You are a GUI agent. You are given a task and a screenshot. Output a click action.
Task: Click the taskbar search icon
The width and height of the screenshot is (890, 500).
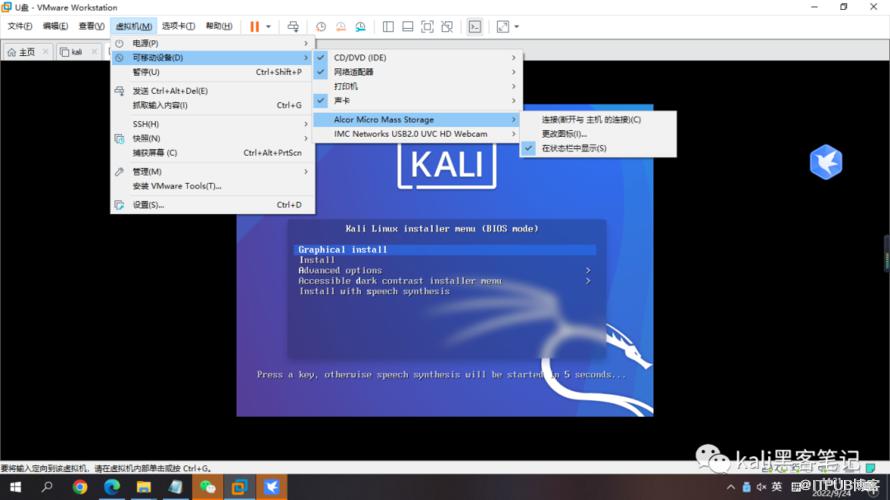(47, 487)
